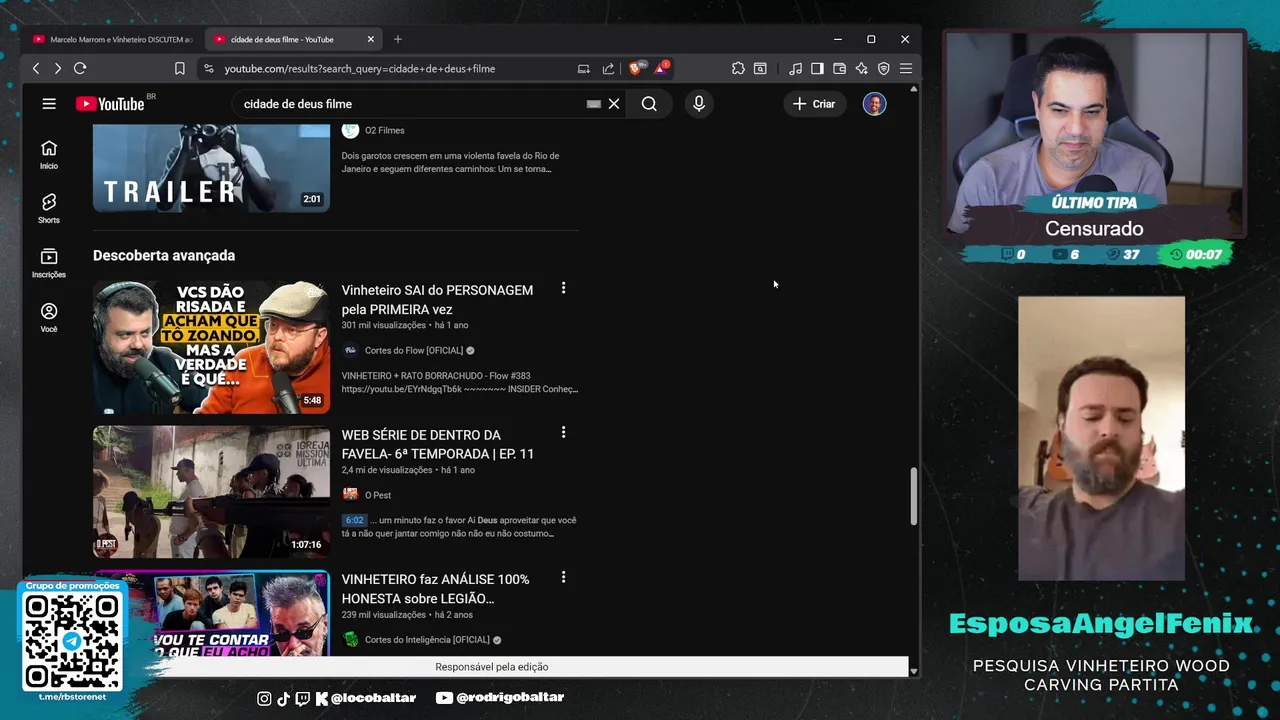Viewport: 1280px width, 720px height.
Task: Go to Início in YouTube sidebar
Action: pos(49,155)
